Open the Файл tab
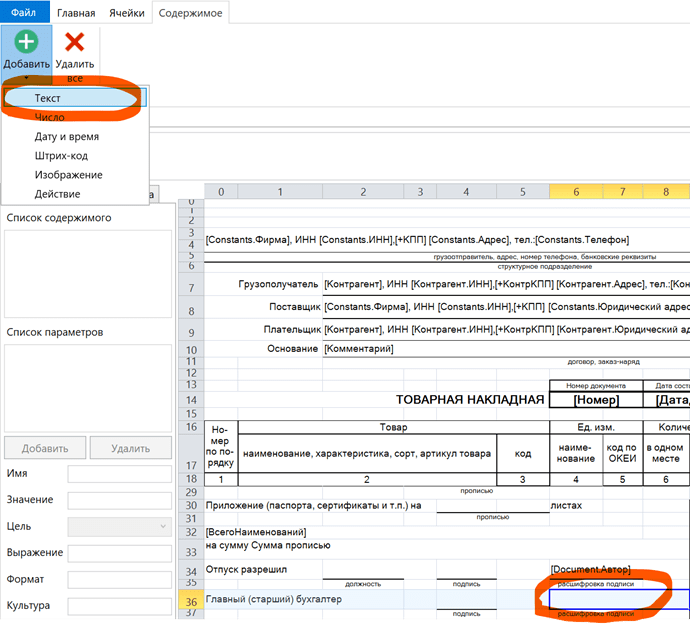 [23, 12]
